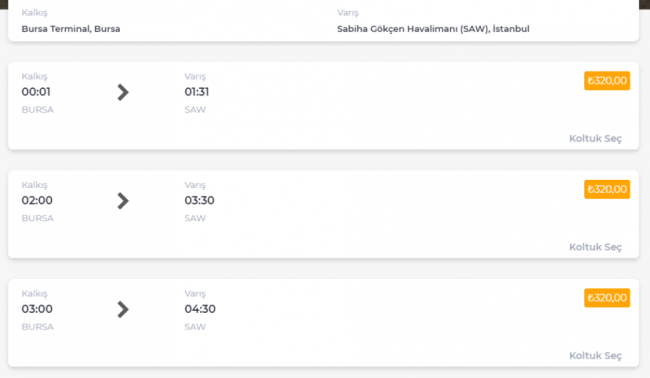This screenshot has width=650, height=378.
Task: Click the Bursa Terminal, Bursa departure field
Action: [71, 29]
